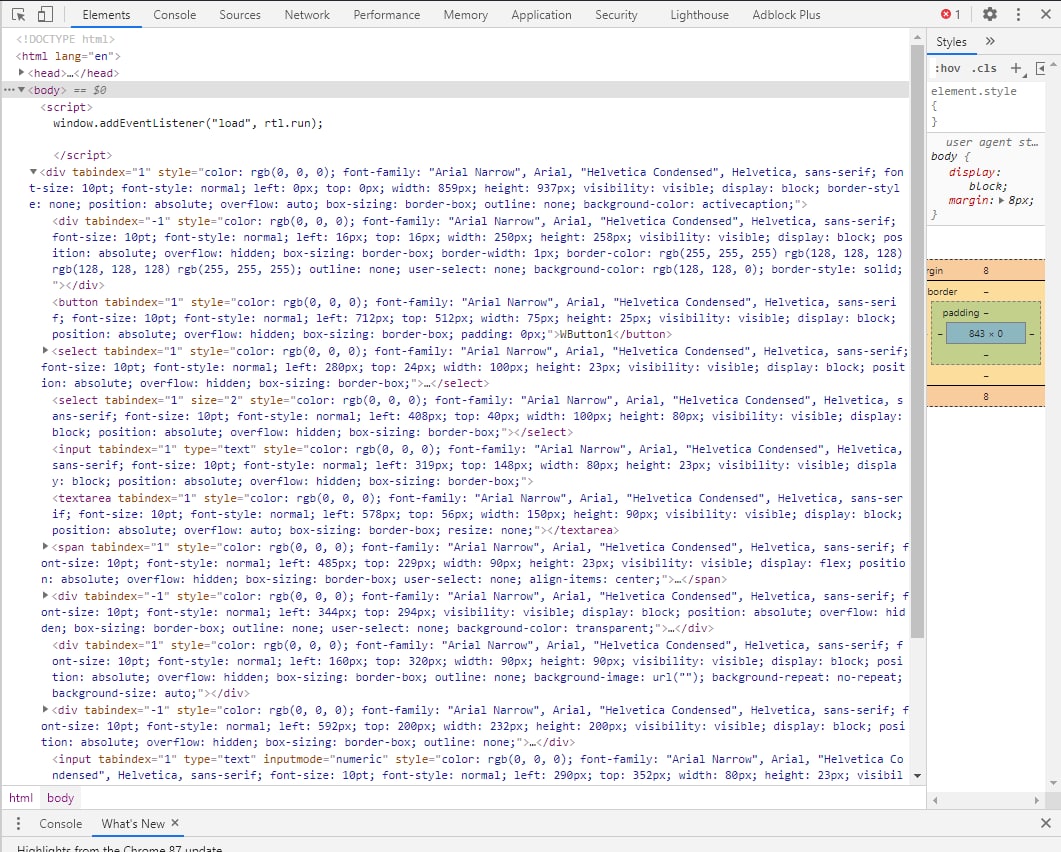Close the DevTools panel
Image resolution: width=1061 pixels, height=852 pixels.
point(1045,14)
